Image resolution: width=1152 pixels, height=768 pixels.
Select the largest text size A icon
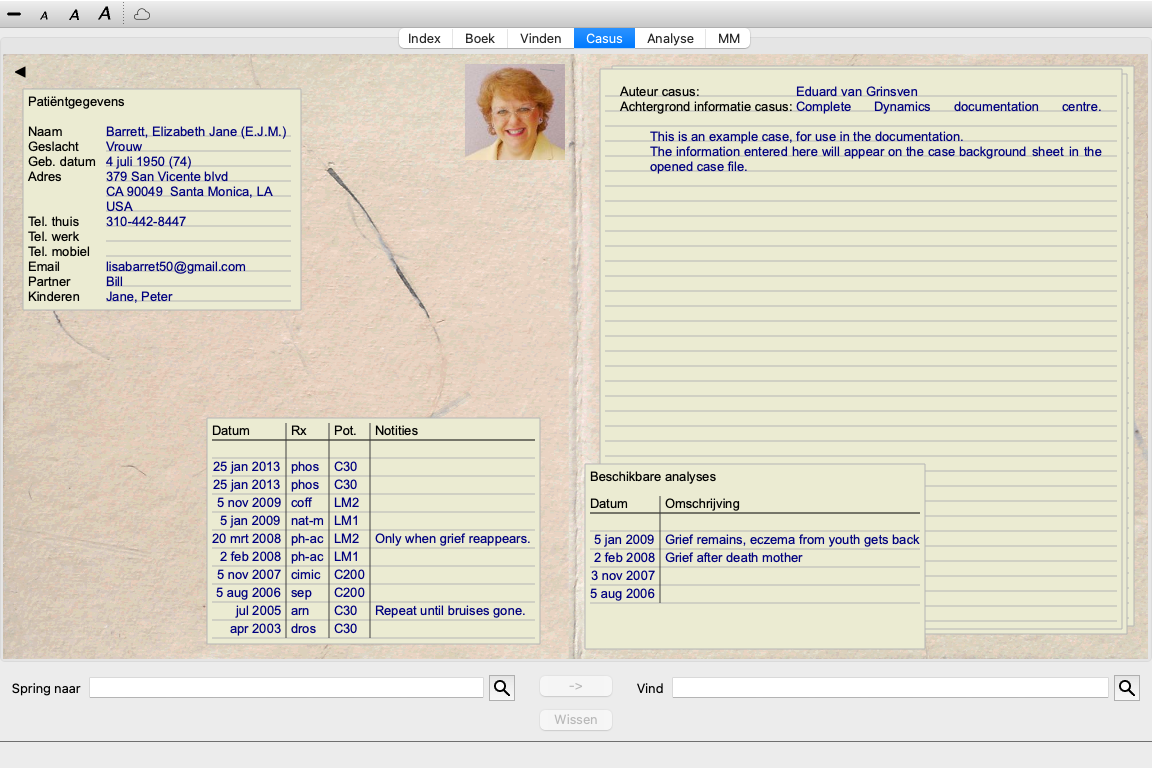coord(104,14)
